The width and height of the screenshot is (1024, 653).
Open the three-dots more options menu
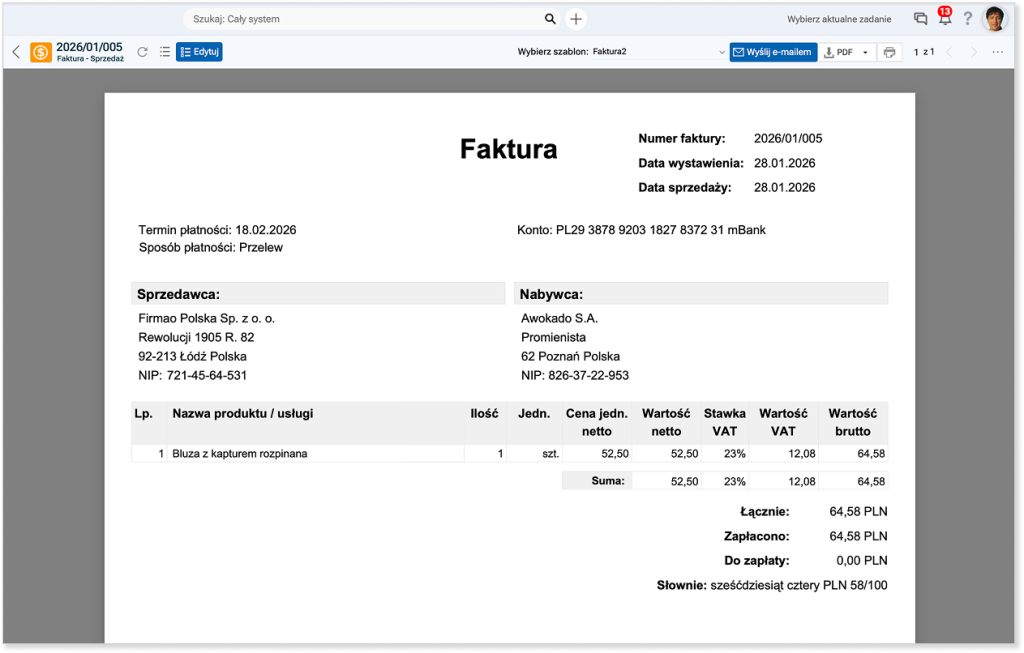[x=998, y=52]
